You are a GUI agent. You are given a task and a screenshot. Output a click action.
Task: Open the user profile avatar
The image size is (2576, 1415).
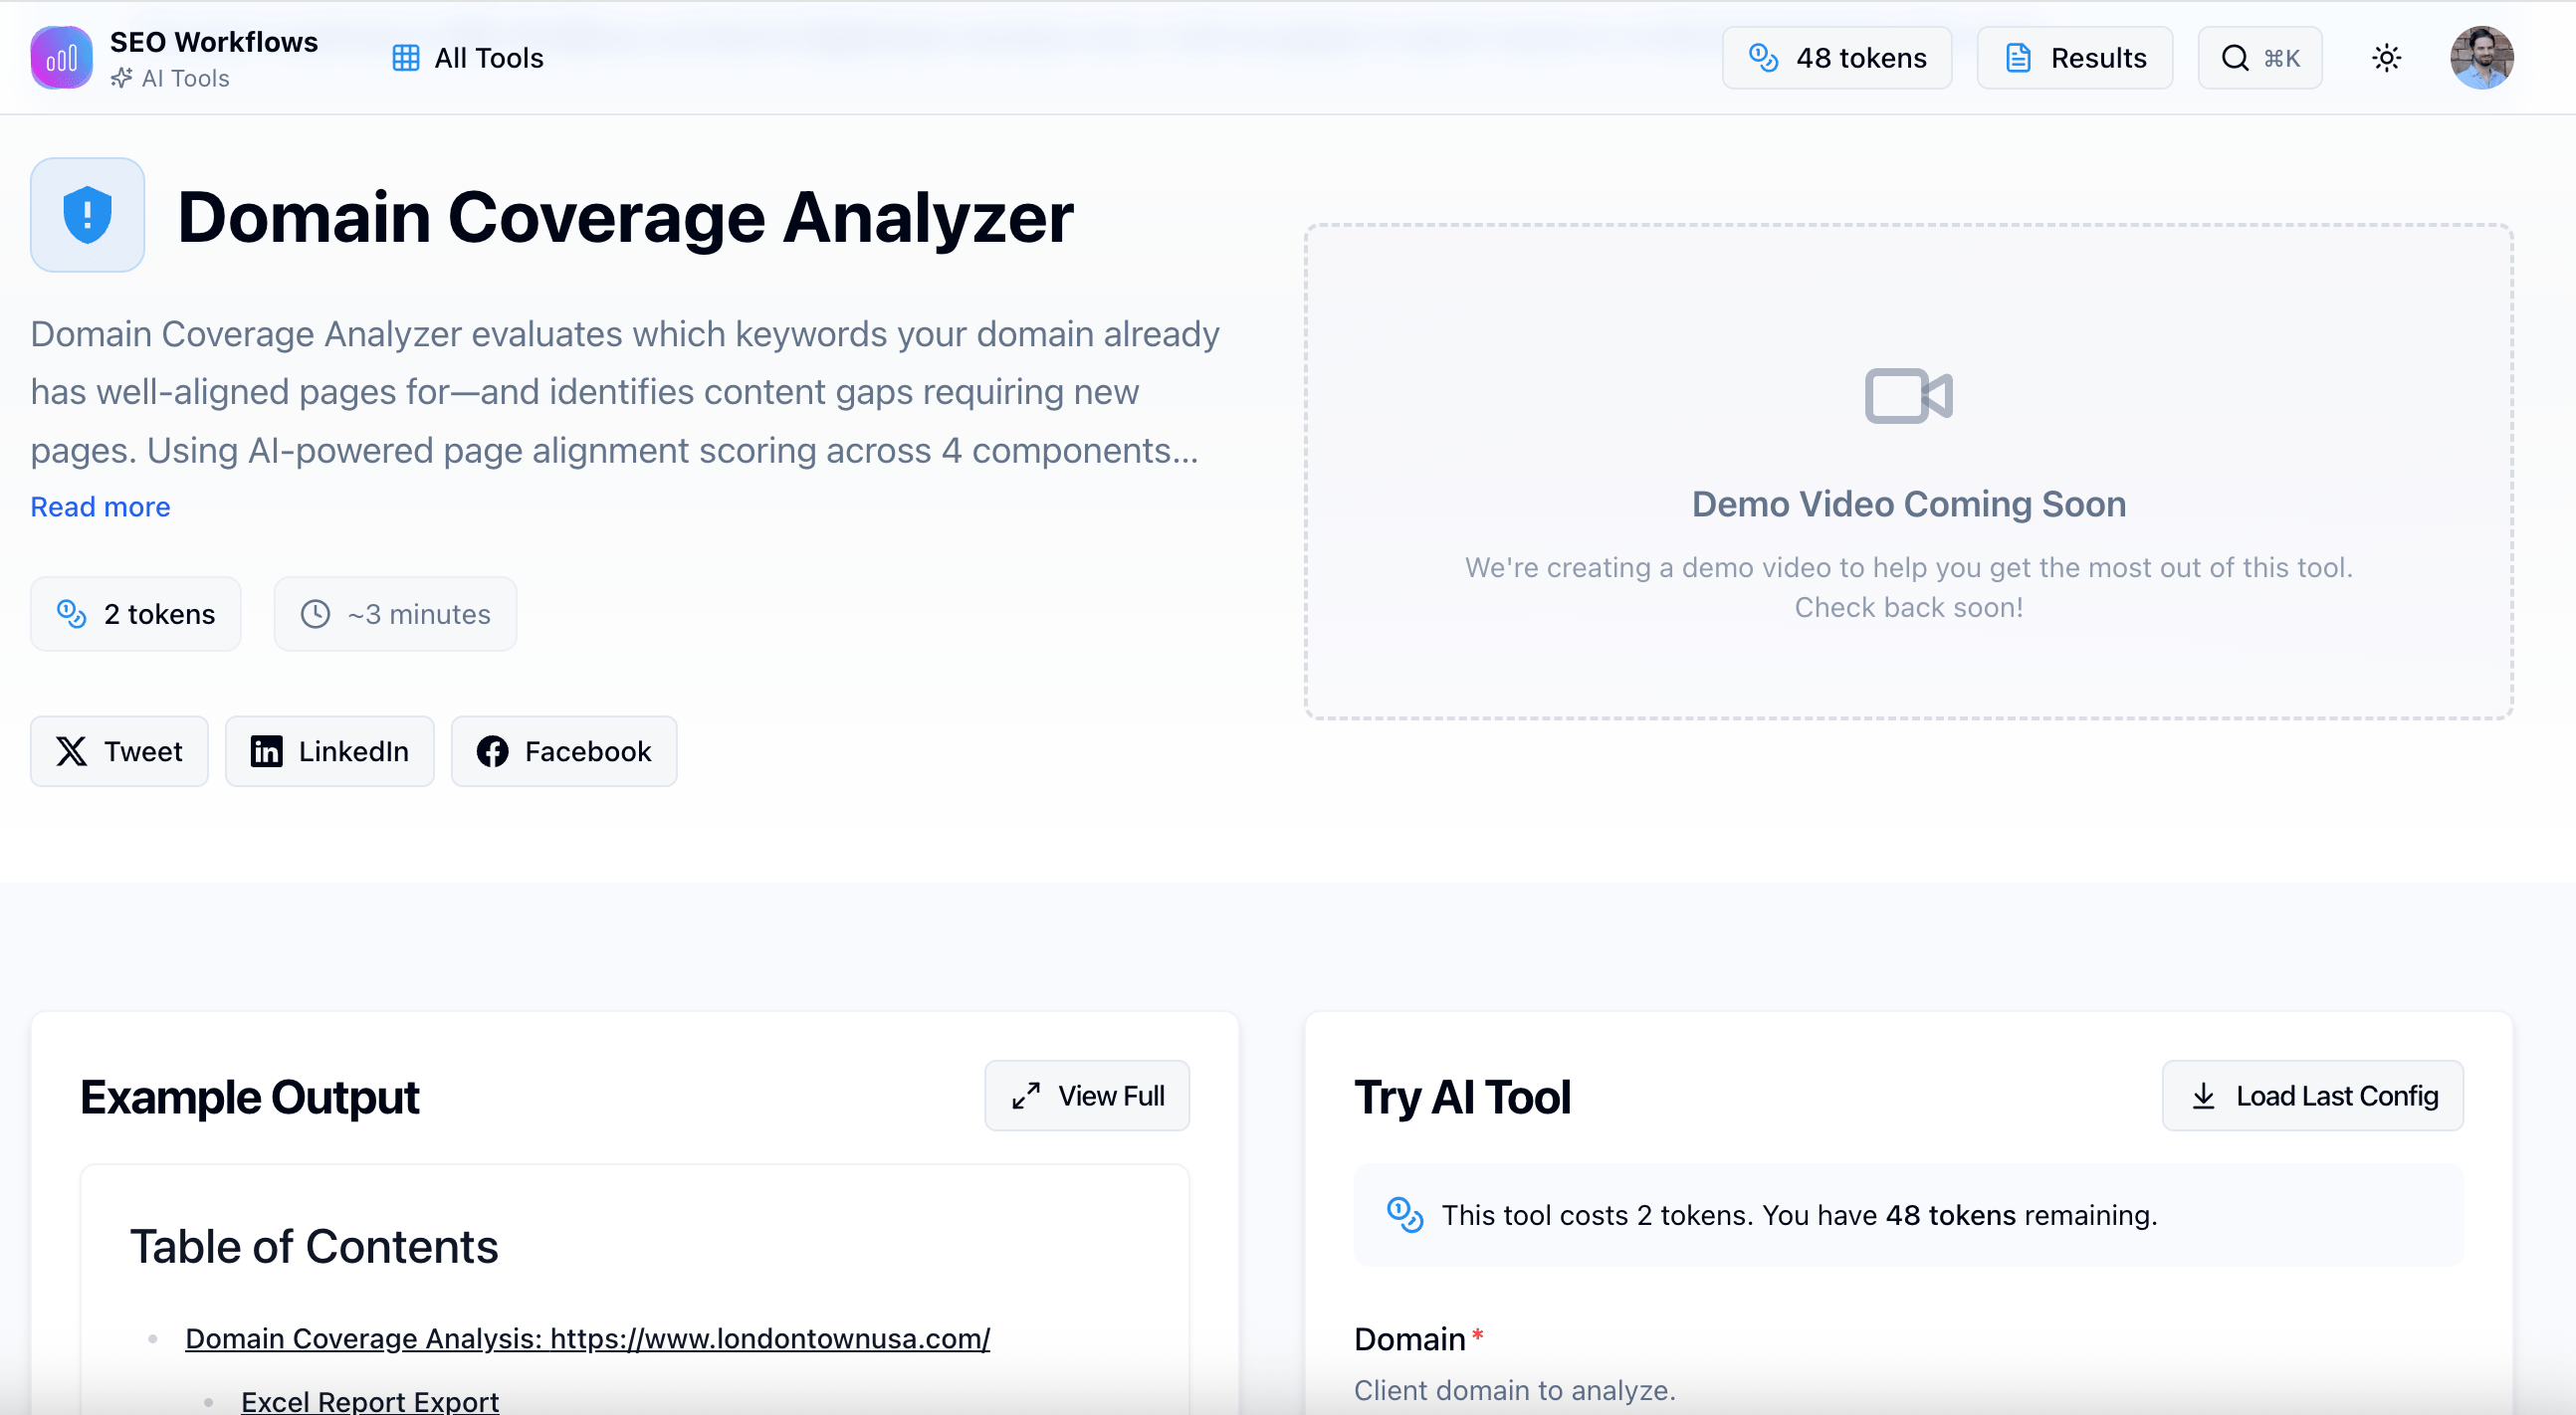[x=2481, y=58]
